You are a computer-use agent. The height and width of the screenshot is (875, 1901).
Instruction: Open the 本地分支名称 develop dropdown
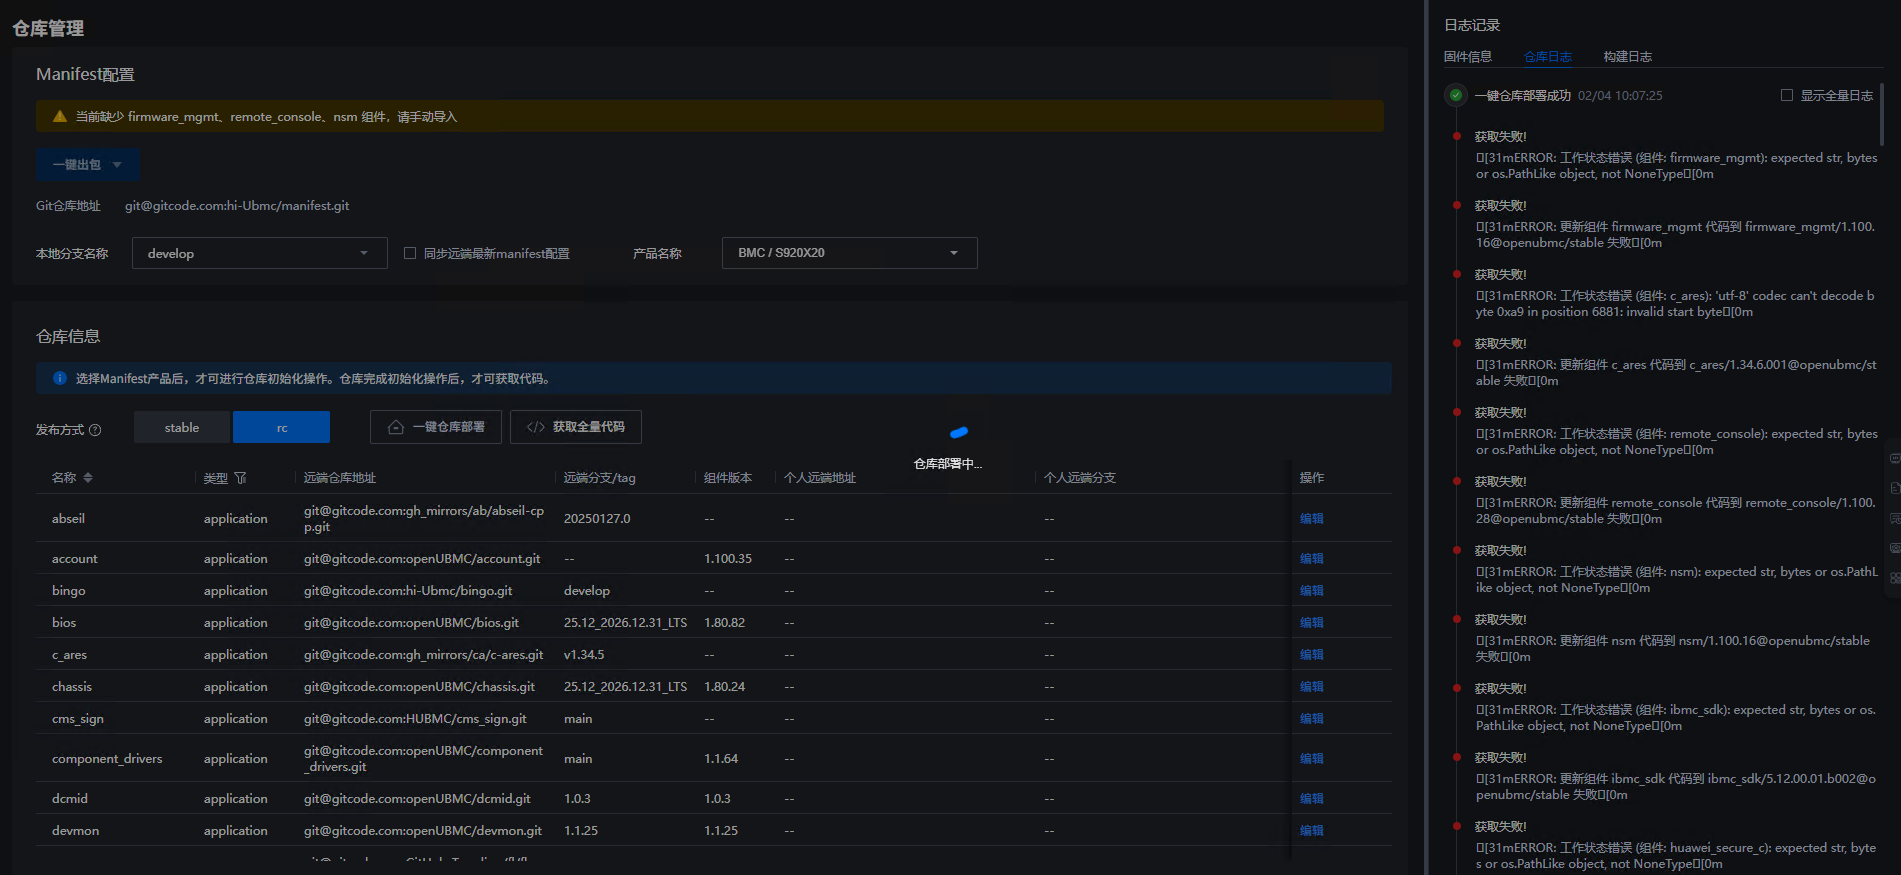(x=259, y=253)
